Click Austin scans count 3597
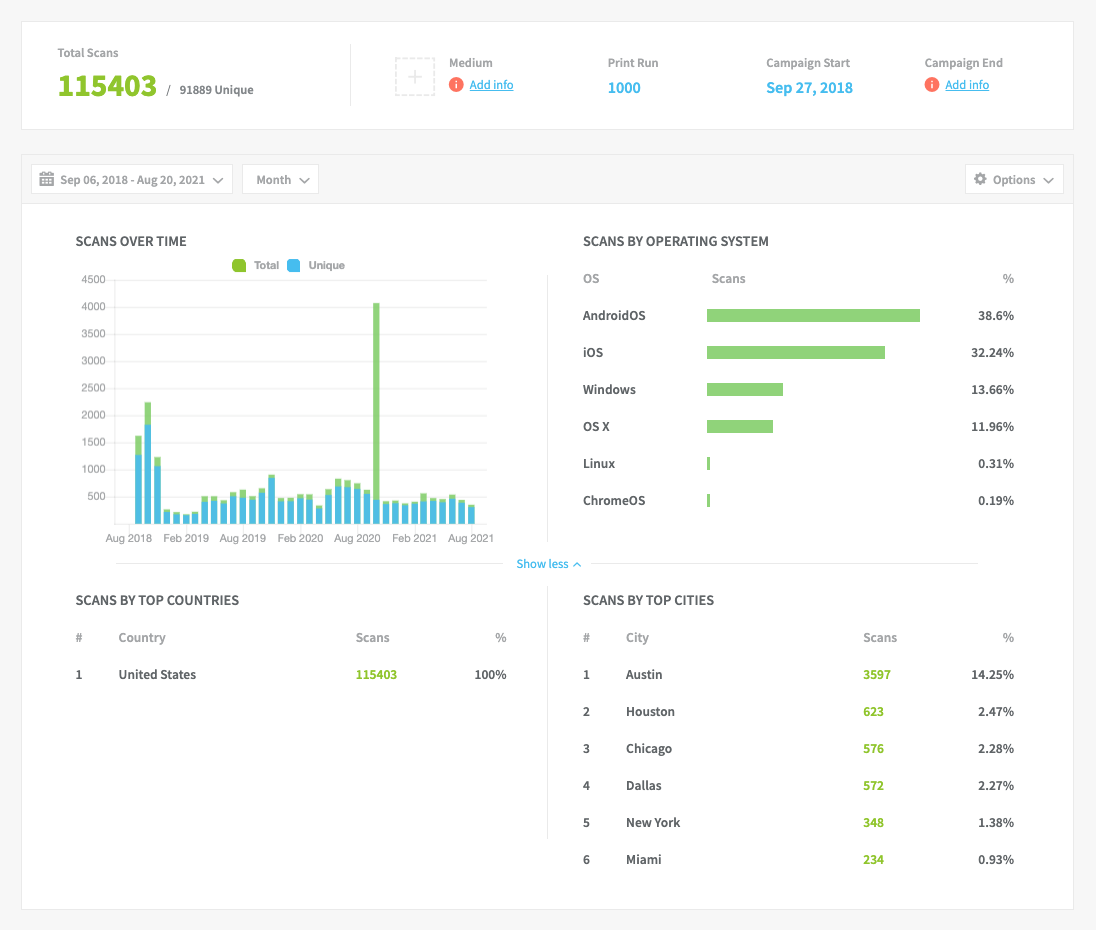Screen dimensions: 1096x930 coord(876,675)
